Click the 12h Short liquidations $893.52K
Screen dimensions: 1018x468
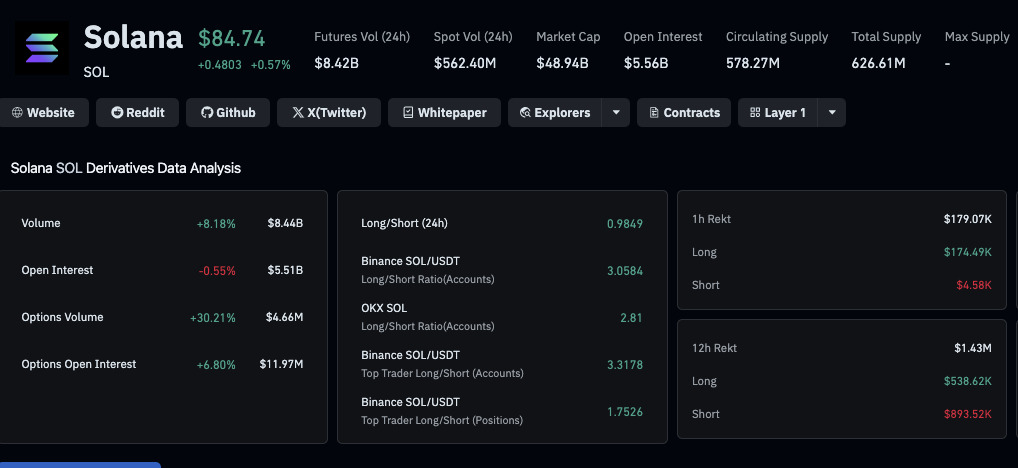[967, 414]
